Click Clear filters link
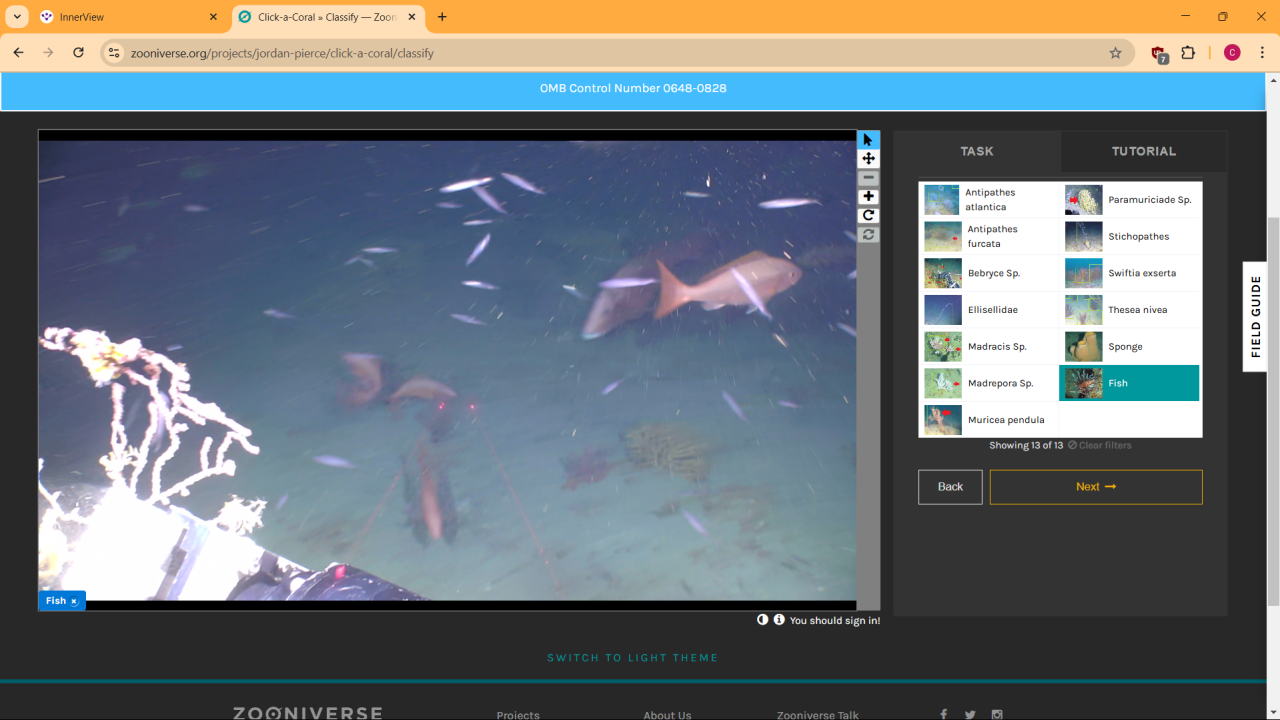 coord(1100,445)
